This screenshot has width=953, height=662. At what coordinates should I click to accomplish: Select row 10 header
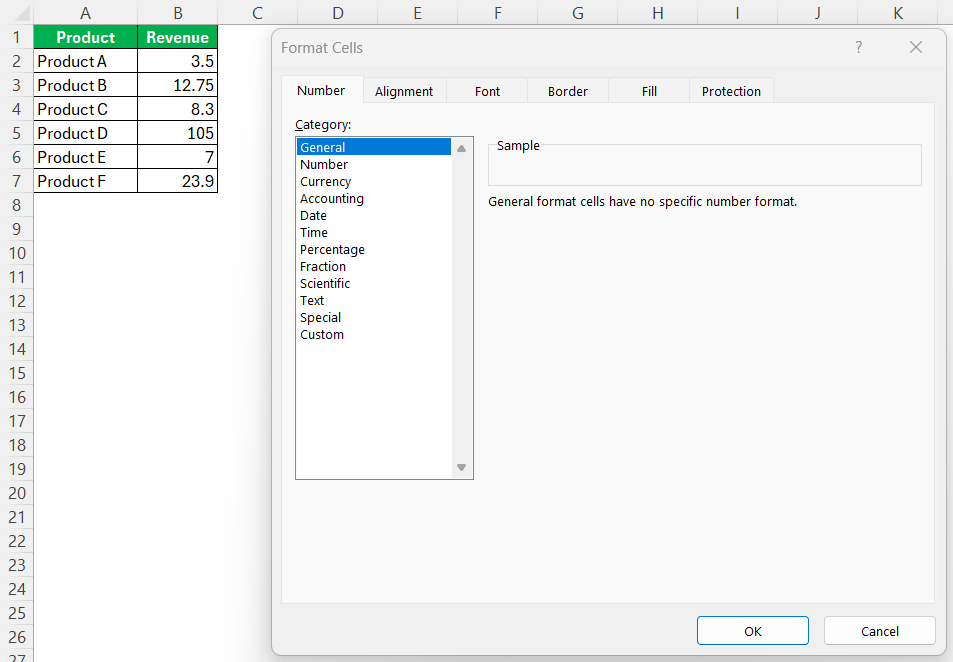click(x=17, y=253)
